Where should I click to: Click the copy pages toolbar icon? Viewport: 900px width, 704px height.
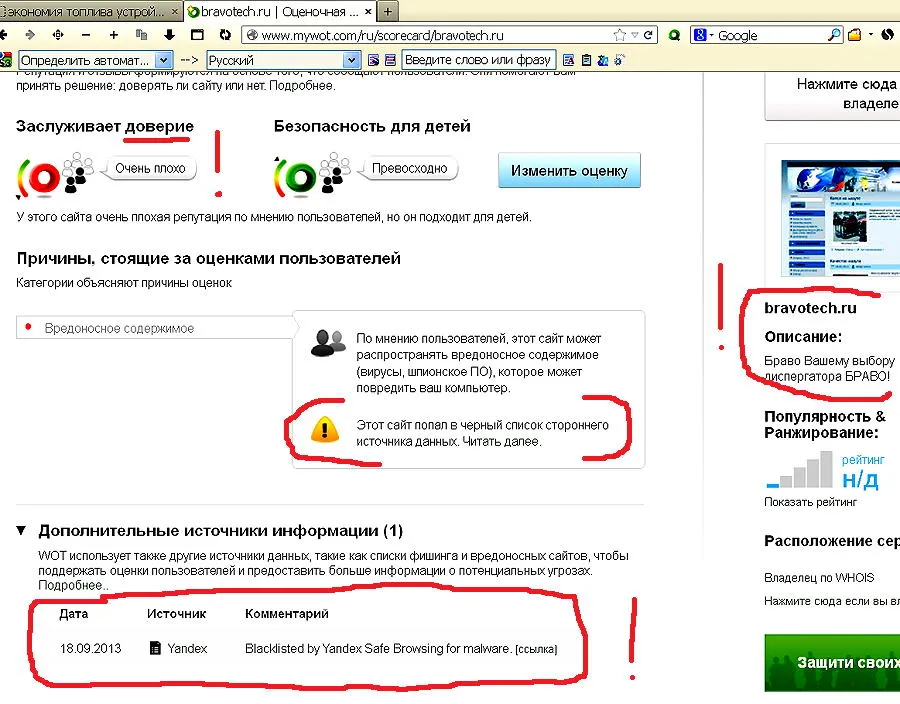tap(141, 35)
